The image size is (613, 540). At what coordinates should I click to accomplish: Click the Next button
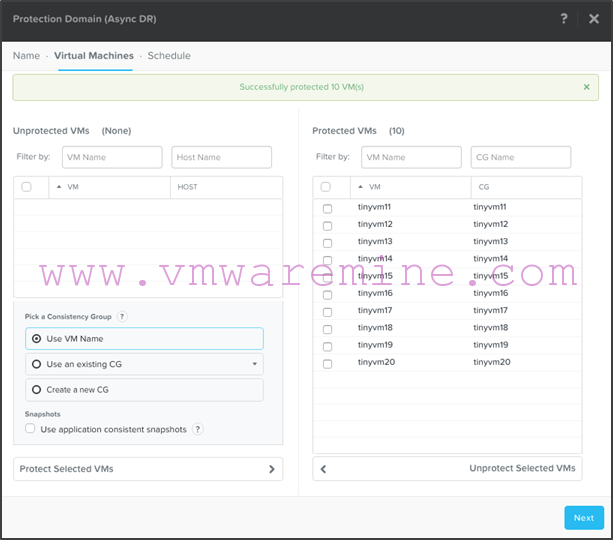point(584,518)
